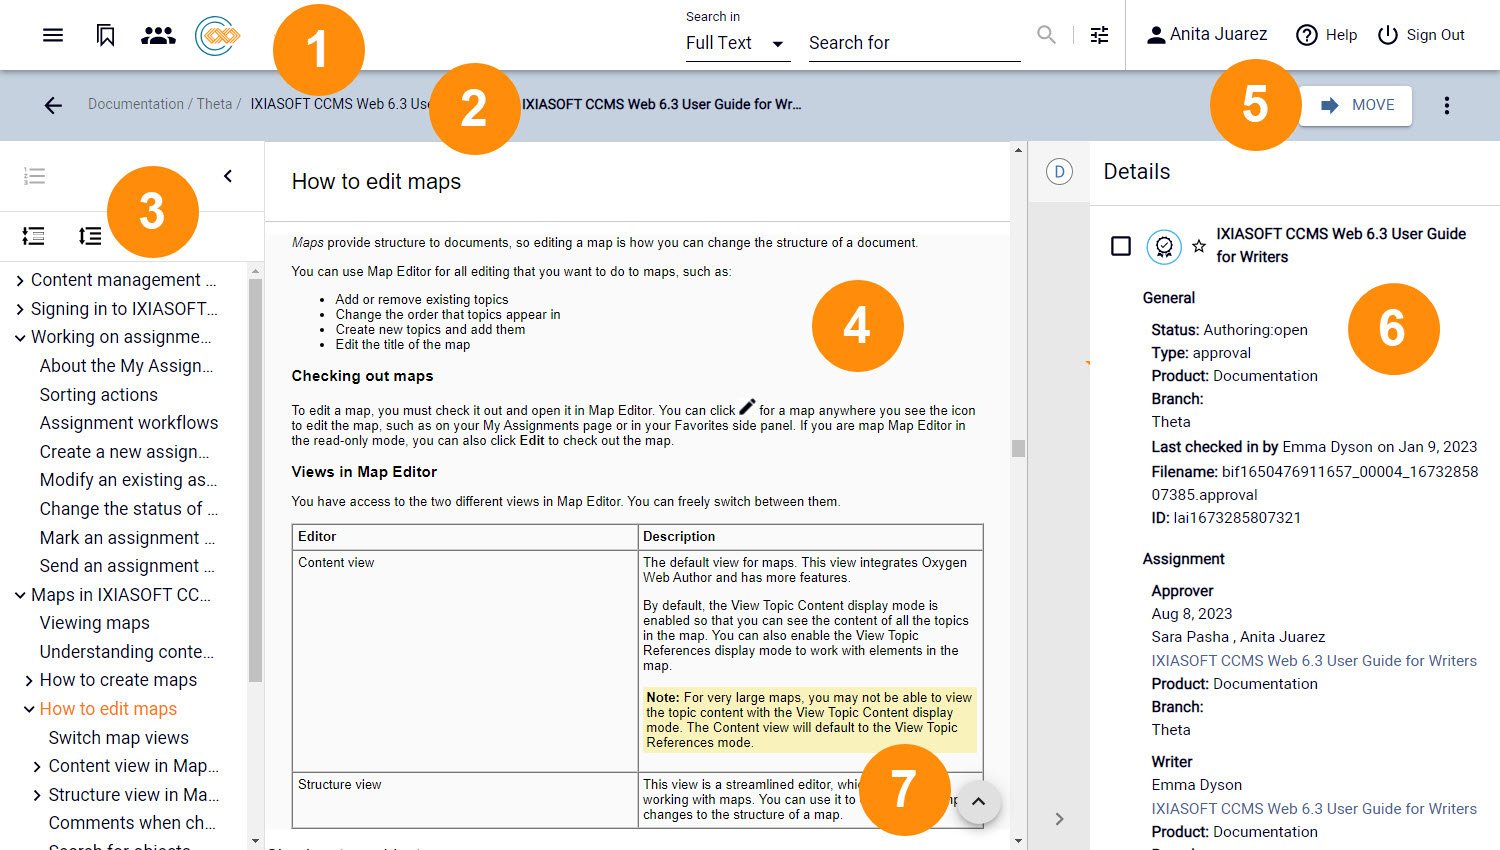Viewport: 1500px width, 850px height.
Task: Click Documentation breadcrumb link
Action: 136,104
